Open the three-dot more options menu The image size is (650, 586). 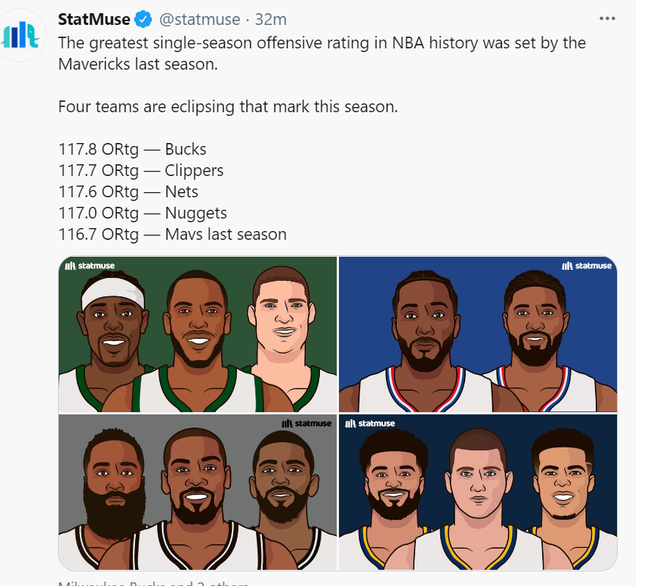(x=607, y=19)
